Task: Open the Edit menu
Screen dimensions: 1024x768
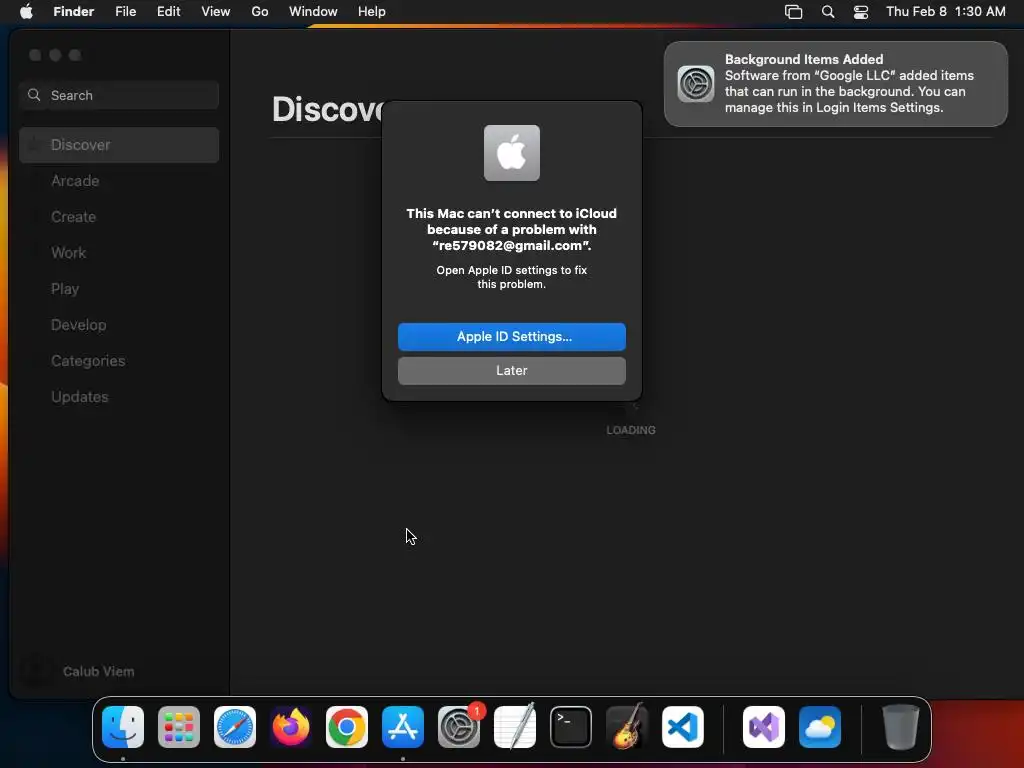Action: tap(168, 12)
